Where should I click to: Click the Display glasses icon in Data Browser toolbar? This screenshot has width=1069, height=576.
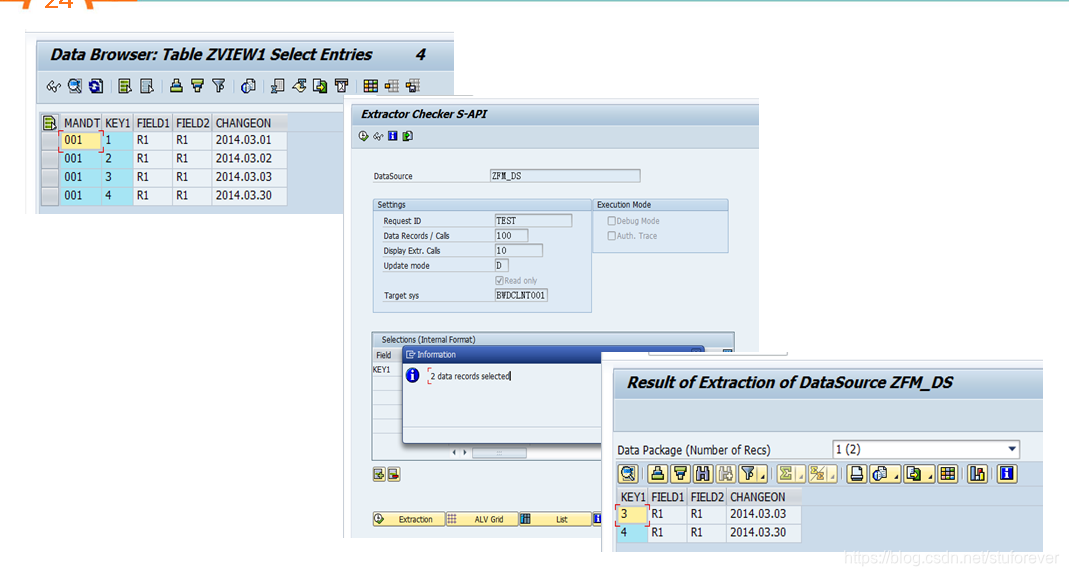(x=53, y=86)
